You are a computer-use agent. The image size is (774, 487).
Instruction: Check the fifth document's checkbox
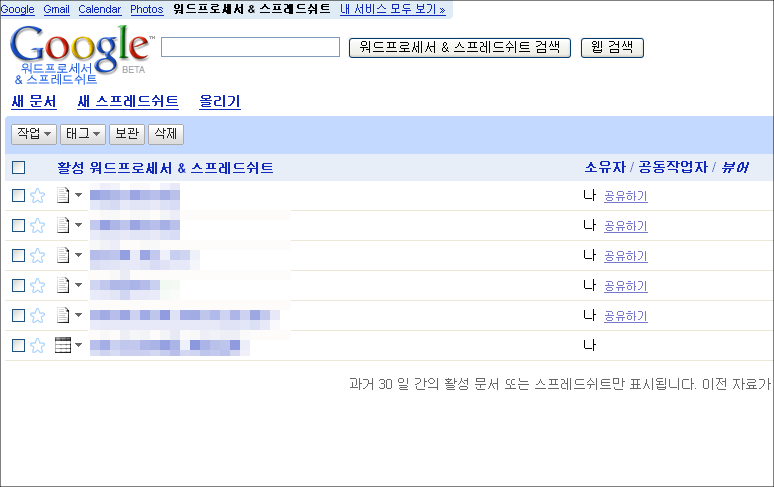pyautogui.click(x=18, y=315)
